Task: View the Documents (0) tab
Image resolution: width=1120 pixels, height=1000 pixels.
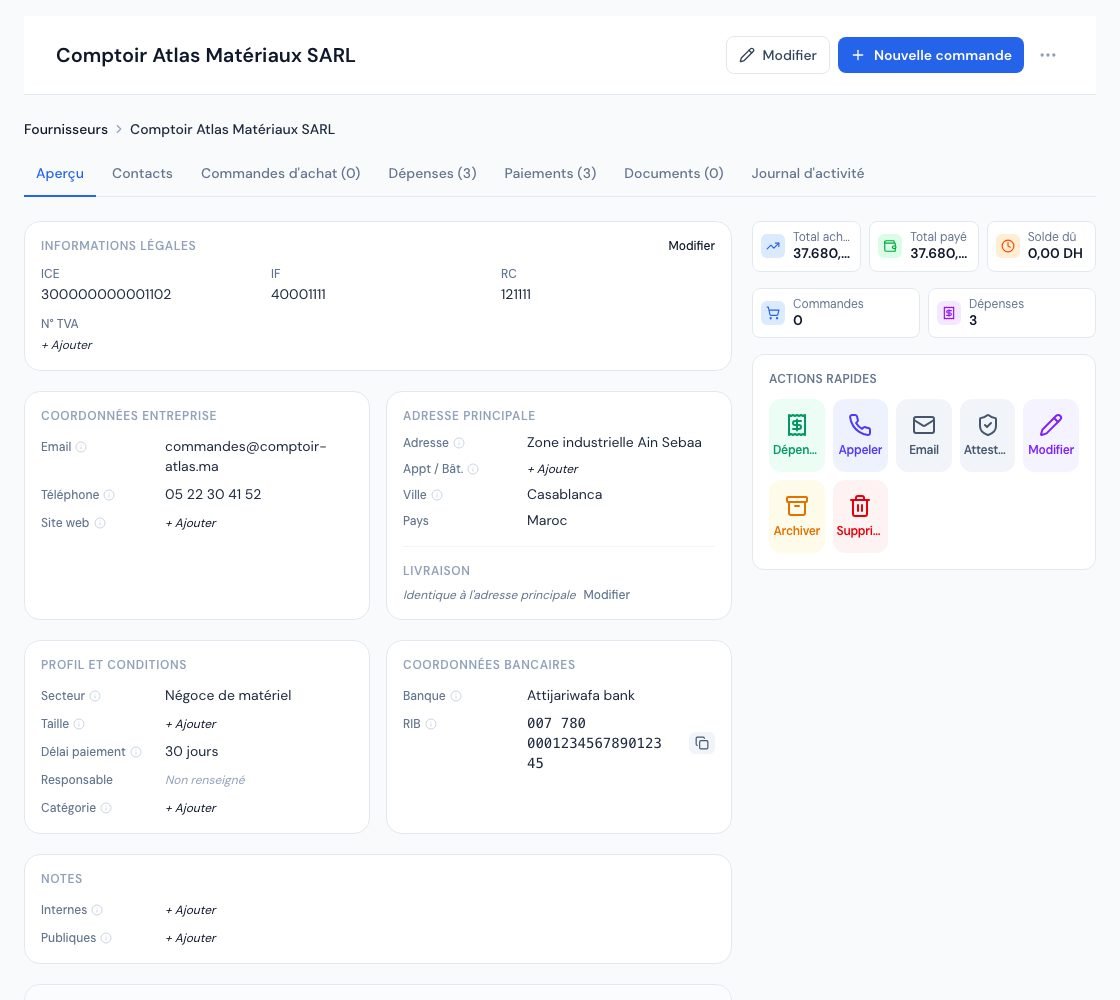Action: pos(674,174)
